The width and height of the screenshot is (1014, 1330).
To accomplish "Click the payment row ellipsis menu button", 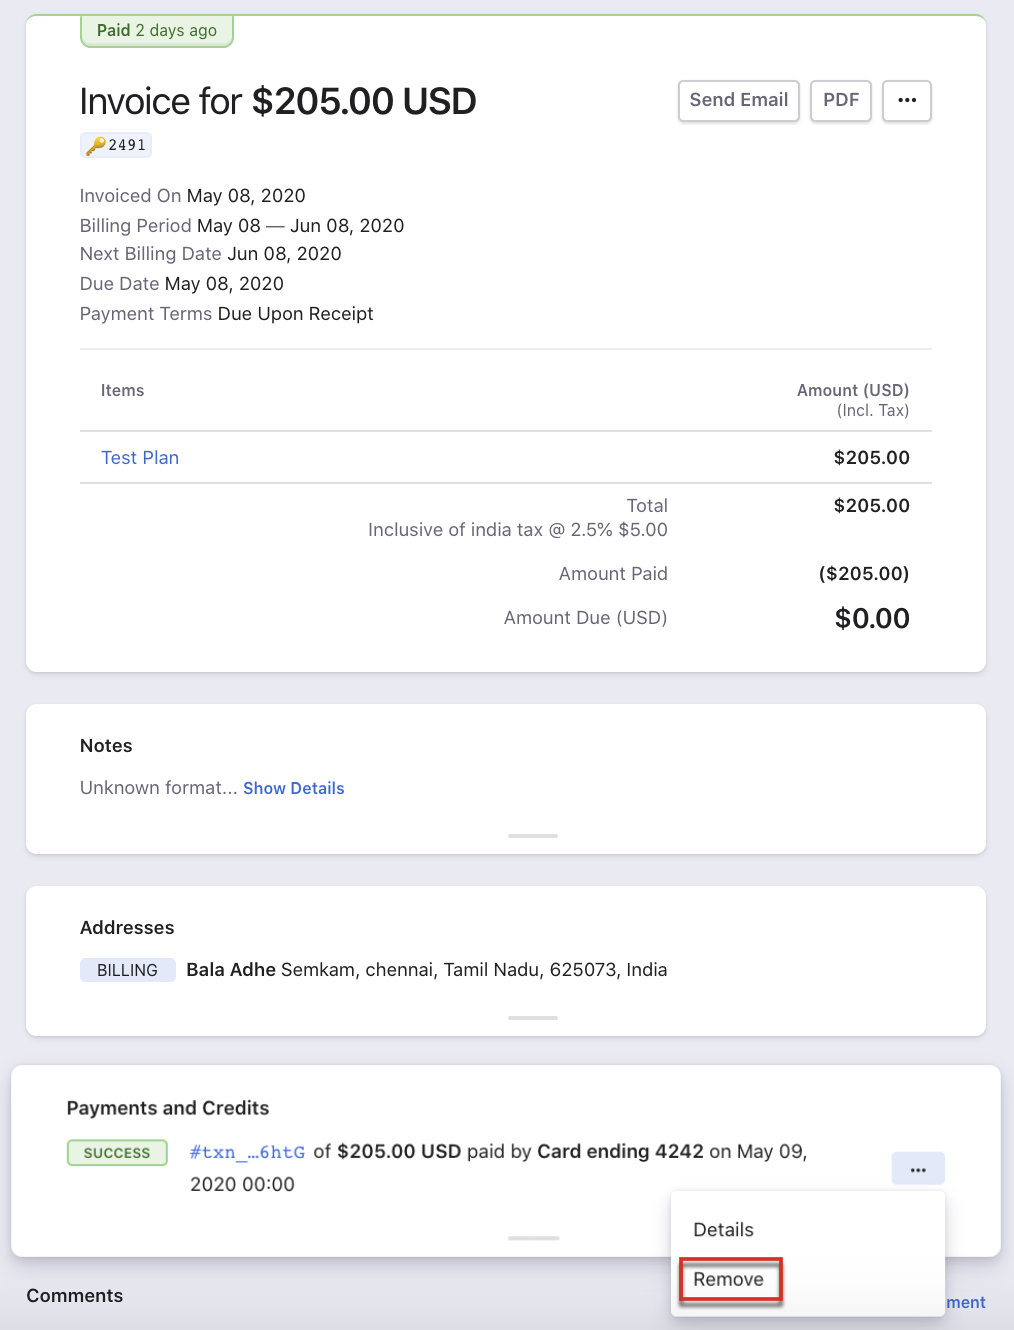I will [x=918, y=1169].
